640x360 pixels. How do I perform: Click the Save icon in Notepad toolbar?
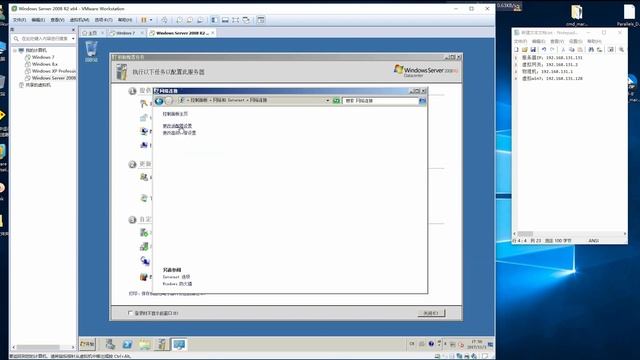(533, 49)
